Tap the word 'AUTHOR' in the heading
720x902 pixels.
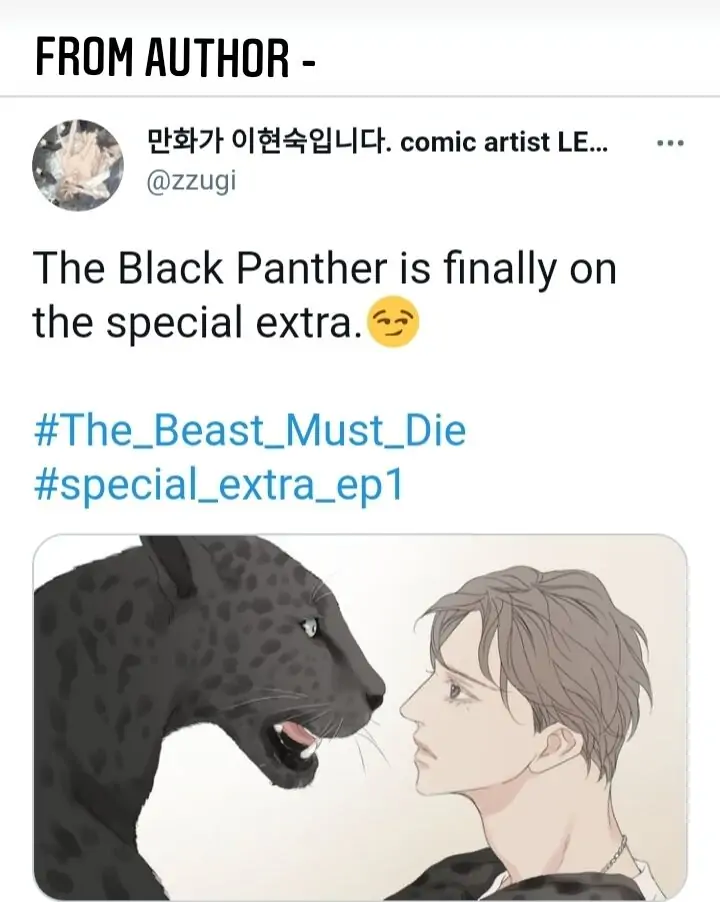pyautogui.click(x=217, y=57)
